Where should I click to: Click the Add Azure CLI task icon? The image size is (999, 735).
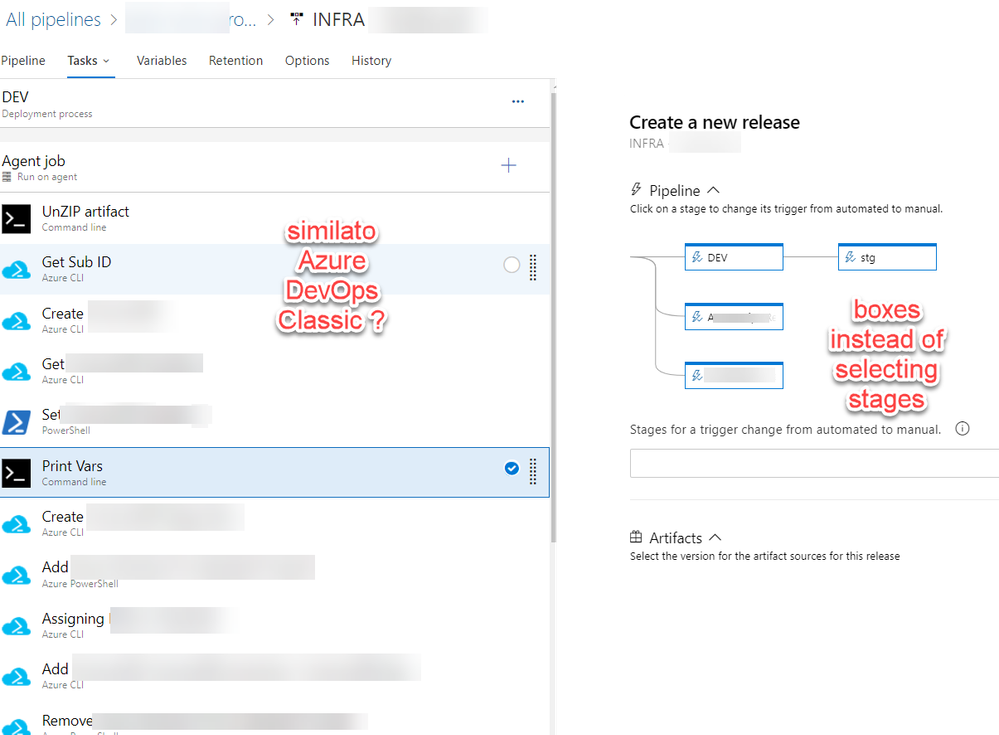16,677
